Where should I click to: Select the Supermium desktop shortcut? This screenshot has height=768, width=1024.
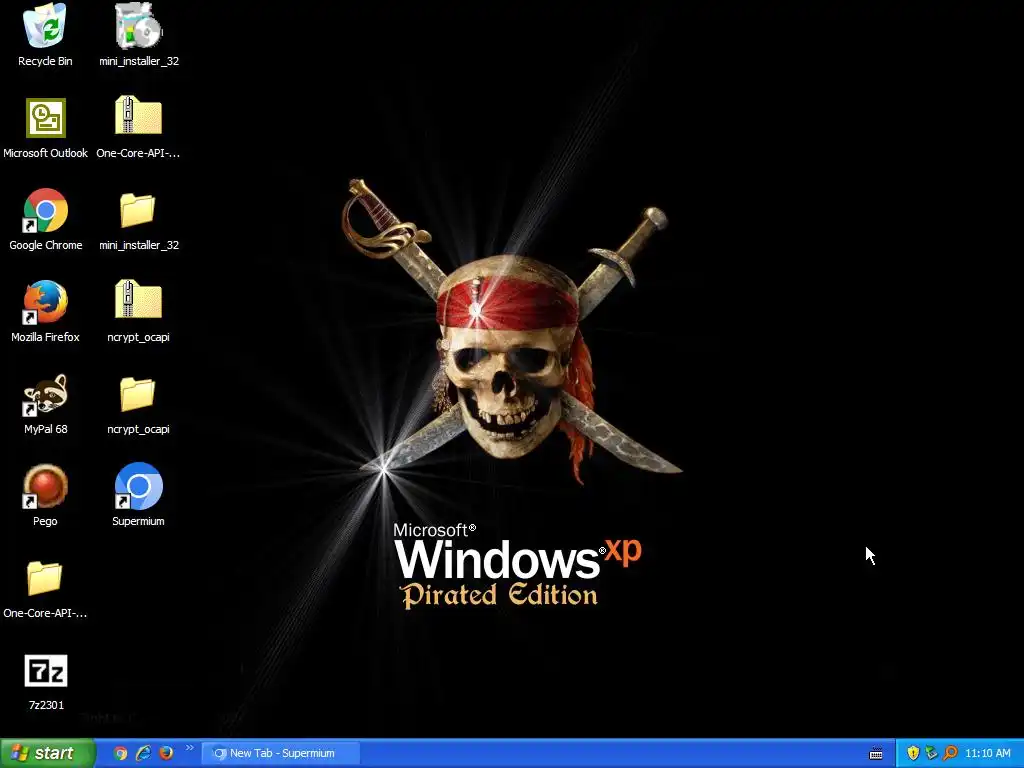pos(138,487)
